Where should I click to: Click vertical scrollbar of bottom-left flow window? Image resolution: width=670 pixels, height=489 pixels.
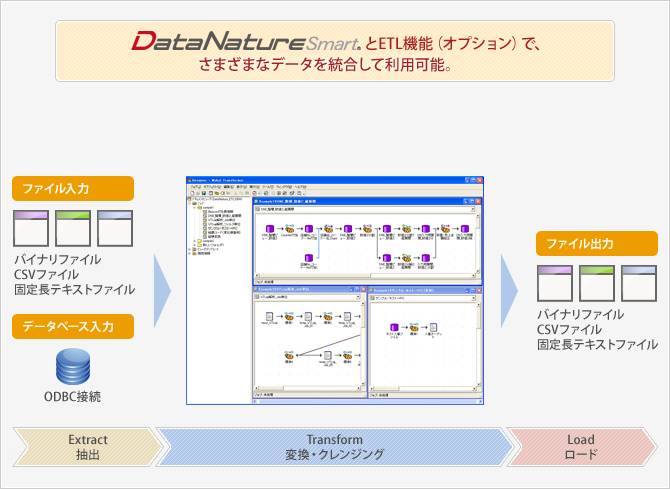[x=363, y=344]
